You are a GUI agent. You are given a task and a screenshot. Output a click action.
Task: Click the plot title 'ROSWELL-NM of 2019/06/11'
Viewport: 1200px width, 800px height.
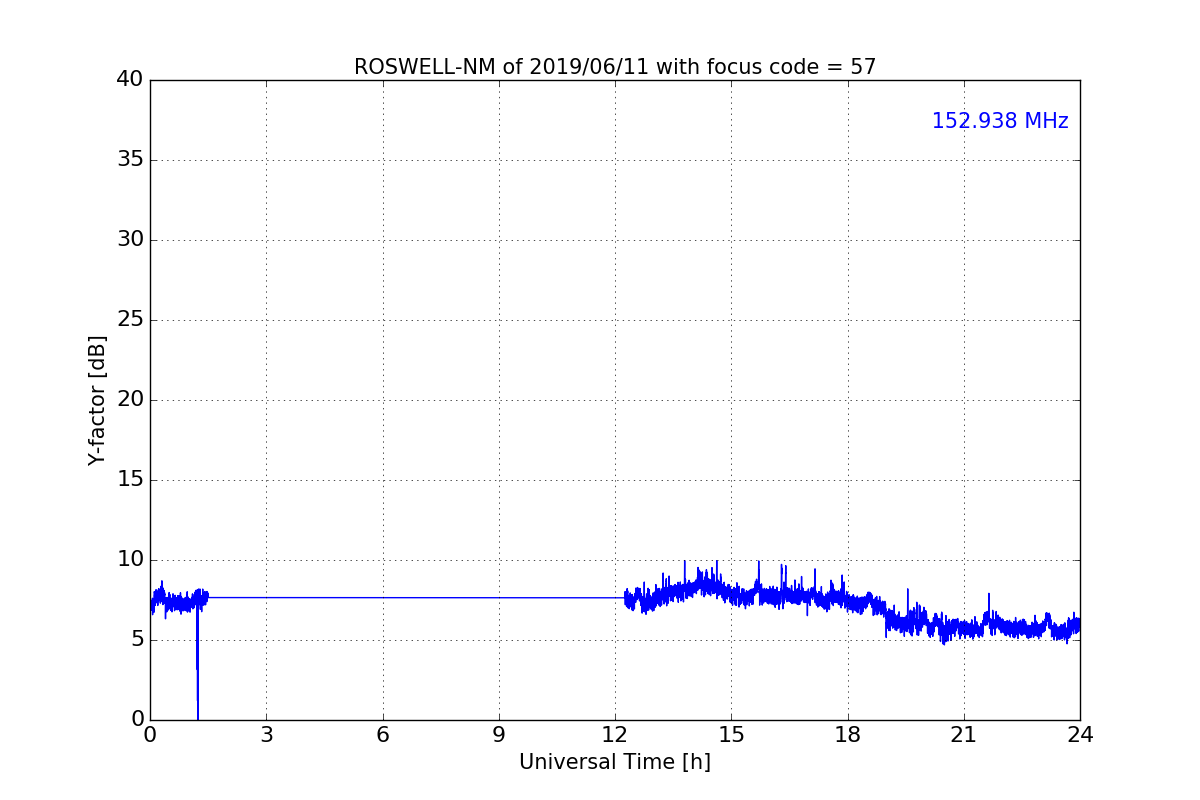pos(615,67)
